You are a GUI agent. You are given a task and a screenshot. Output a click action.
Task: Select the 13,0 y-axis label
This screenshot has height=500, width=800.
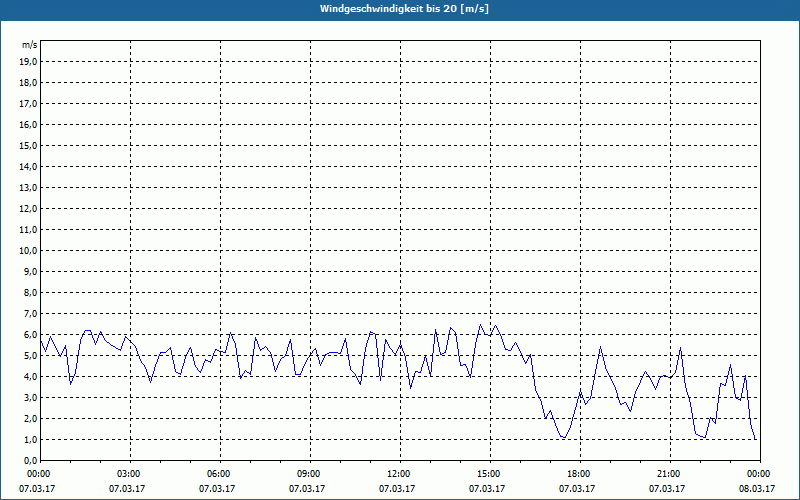28,188
